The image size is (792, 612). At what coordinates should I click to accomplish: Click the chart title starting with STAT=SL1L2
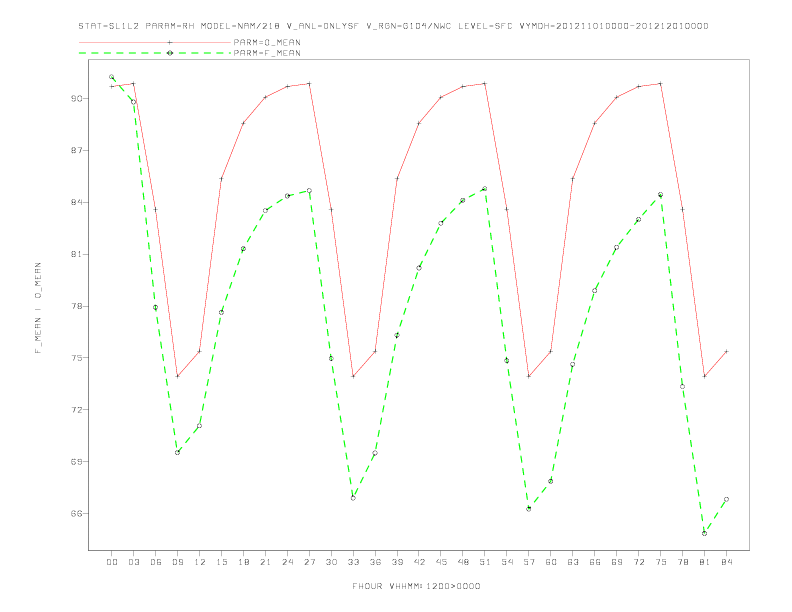point(393,26)
